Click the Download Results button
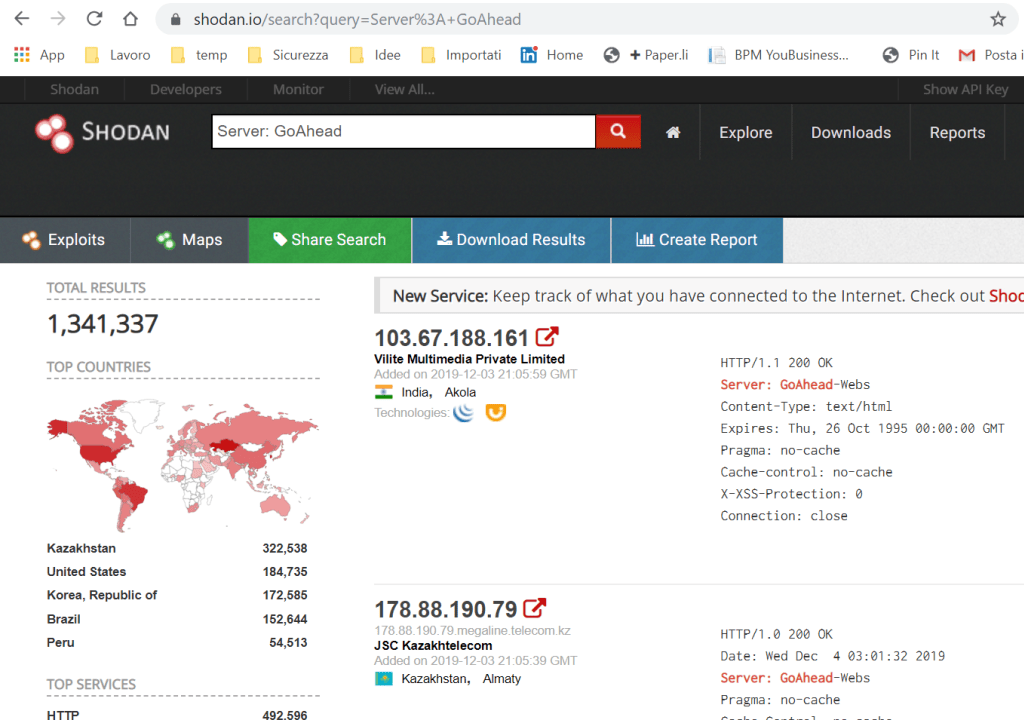Screen dimensions: 1024x720 click(511, 240)
